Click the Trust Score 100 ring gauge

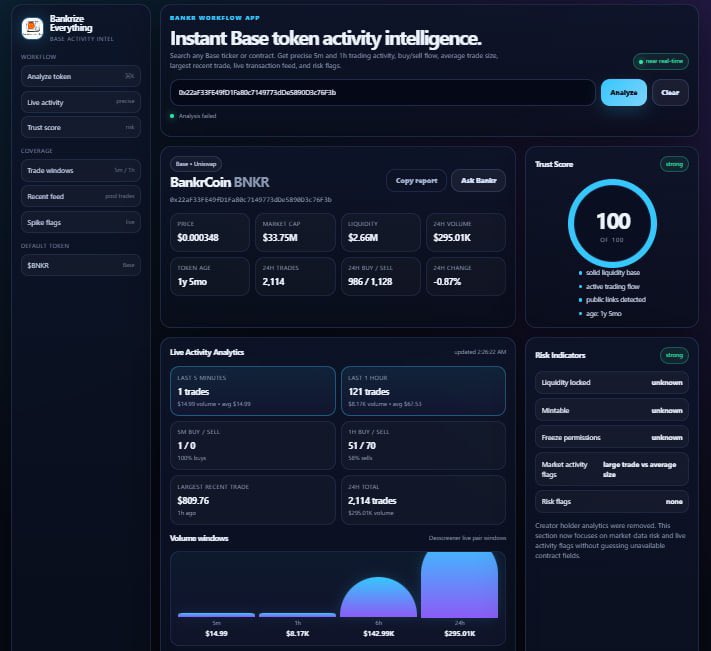612,223
